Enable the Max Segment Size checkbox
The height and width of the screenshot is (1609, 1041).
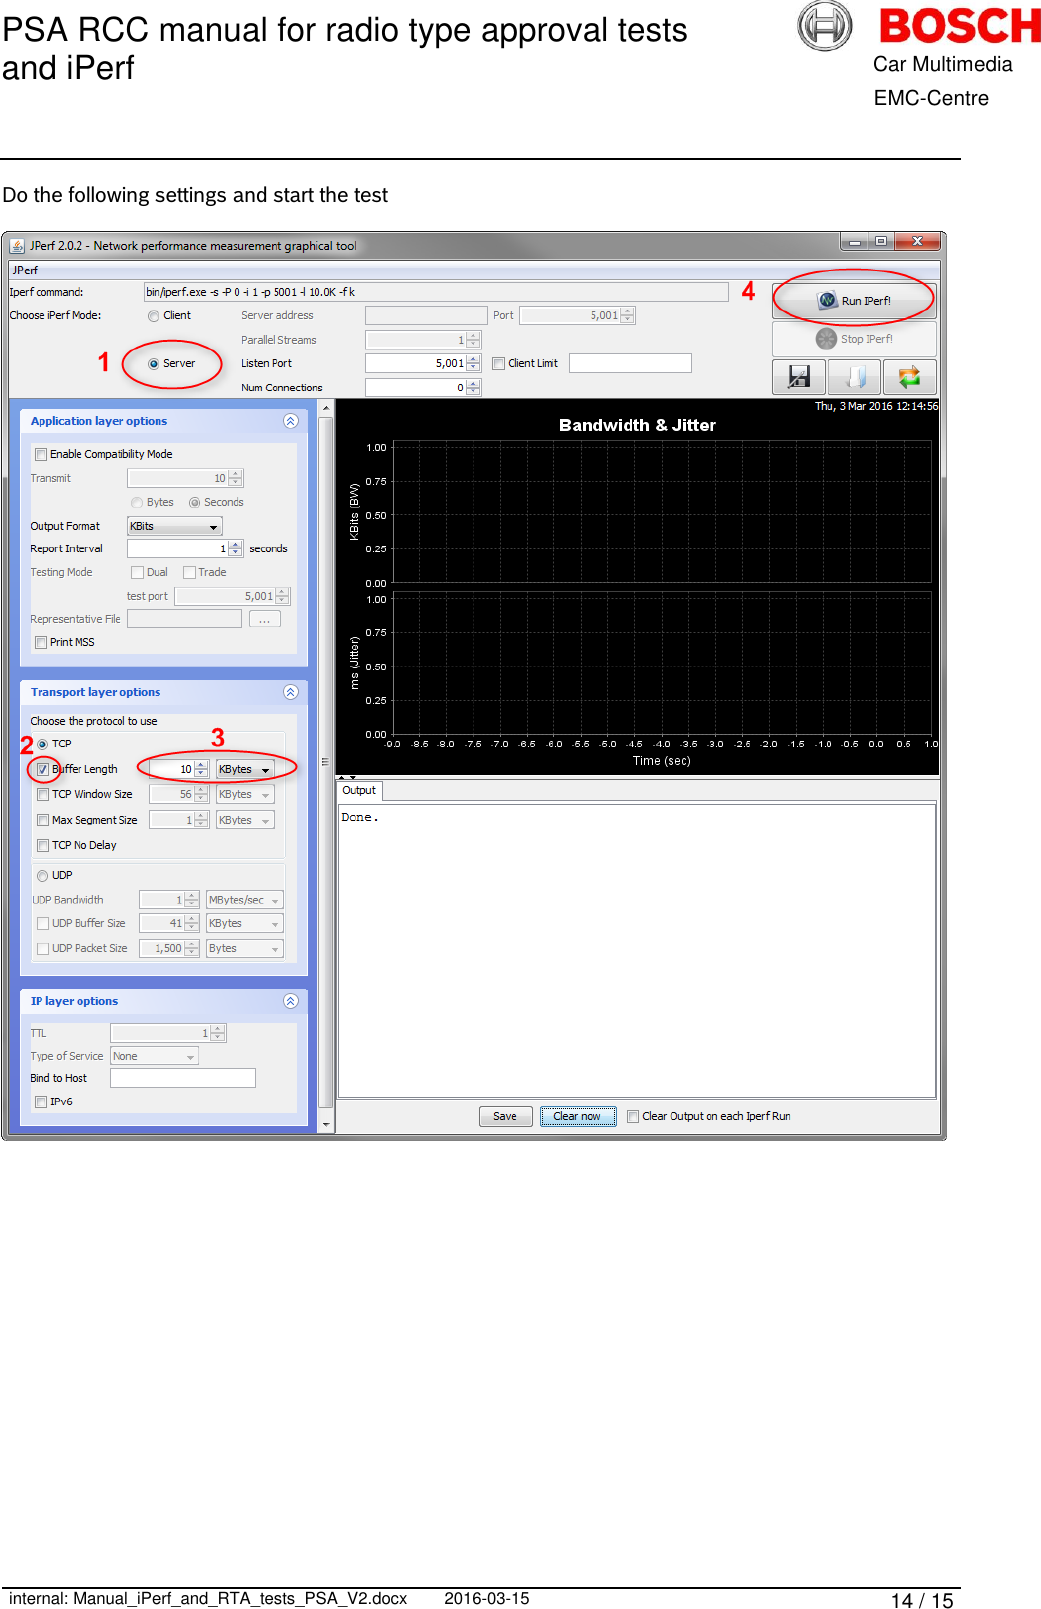point(43,820)
